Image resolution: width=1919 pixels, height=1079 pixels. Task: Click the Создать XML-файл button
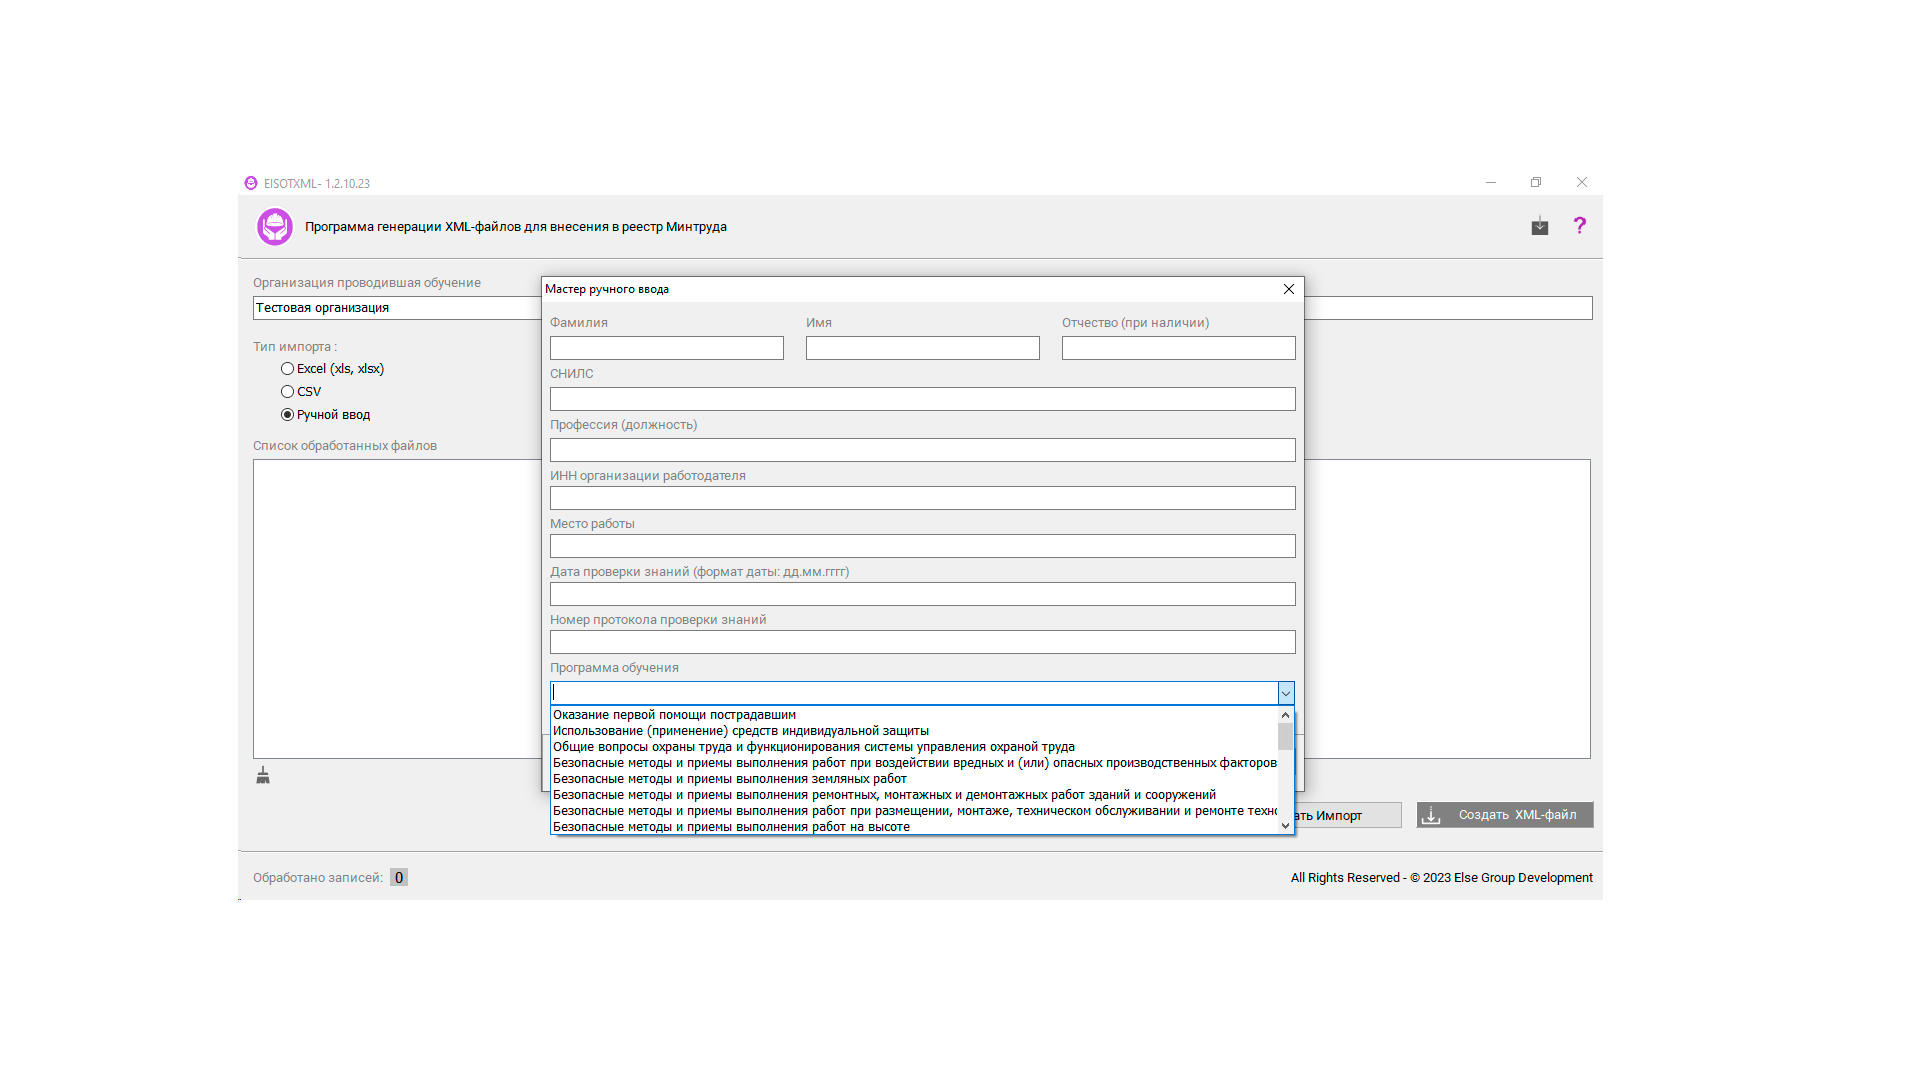point(1505,815)
